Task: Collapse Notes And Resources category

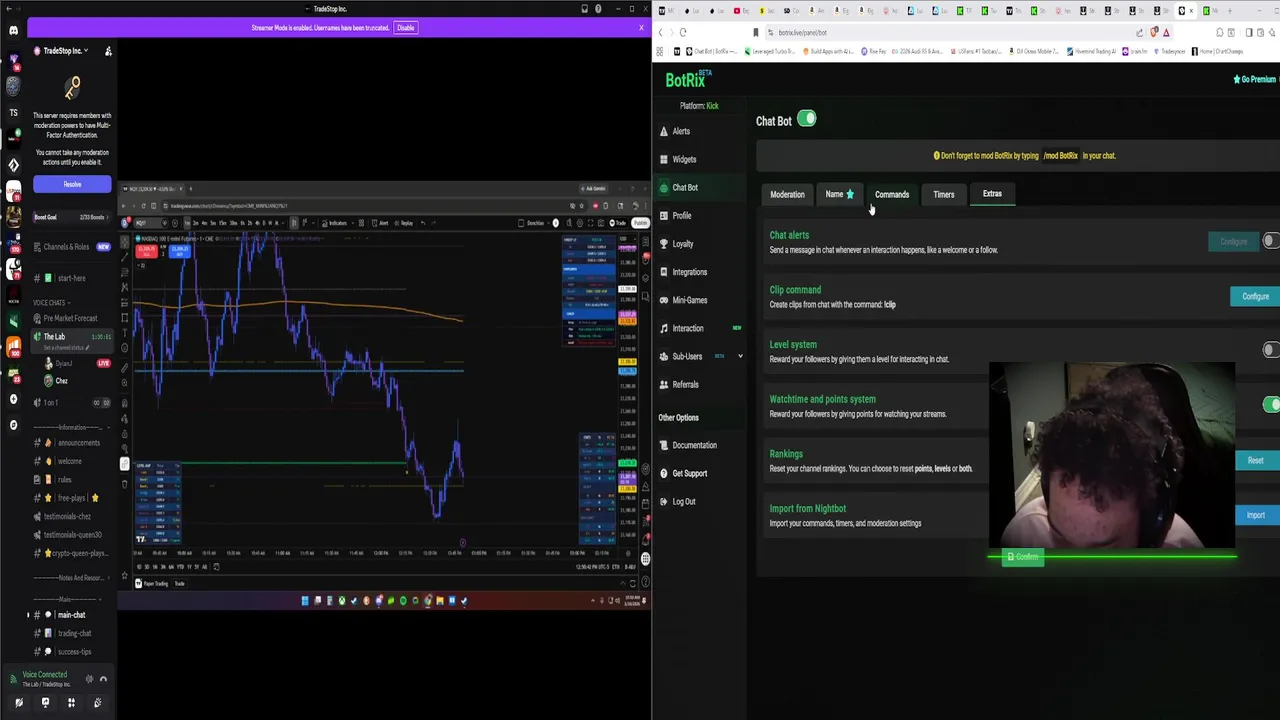Action: (70, 578)
